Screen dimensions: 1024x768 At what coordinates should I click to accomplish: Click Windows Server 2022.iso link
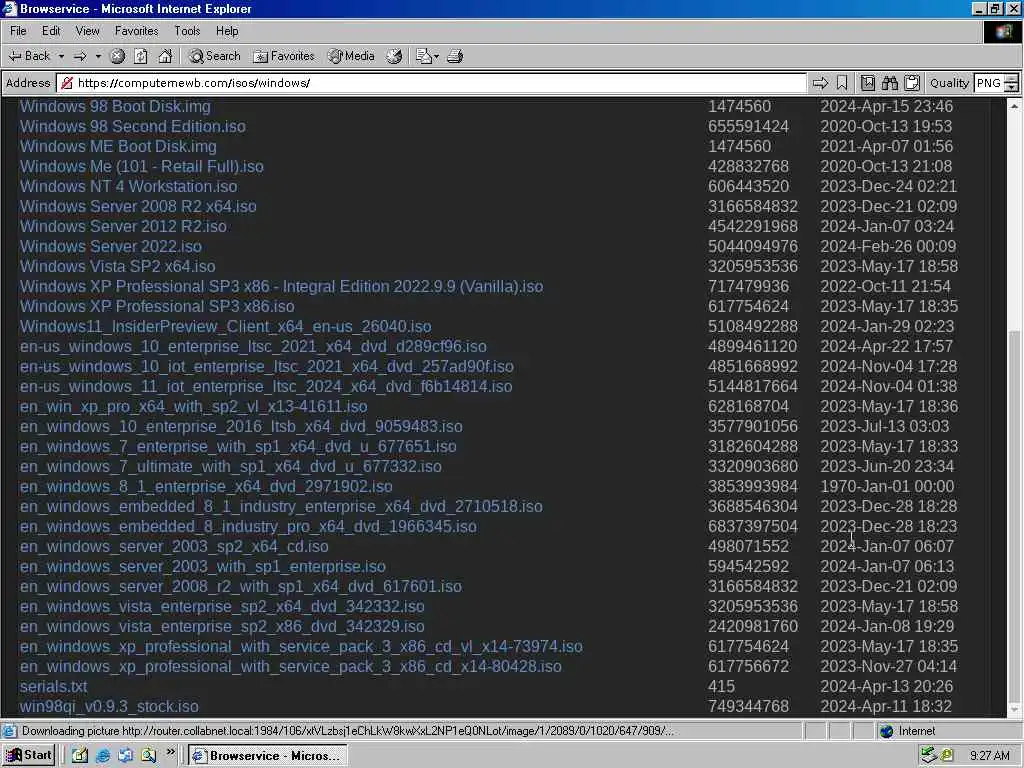point(110,247)
